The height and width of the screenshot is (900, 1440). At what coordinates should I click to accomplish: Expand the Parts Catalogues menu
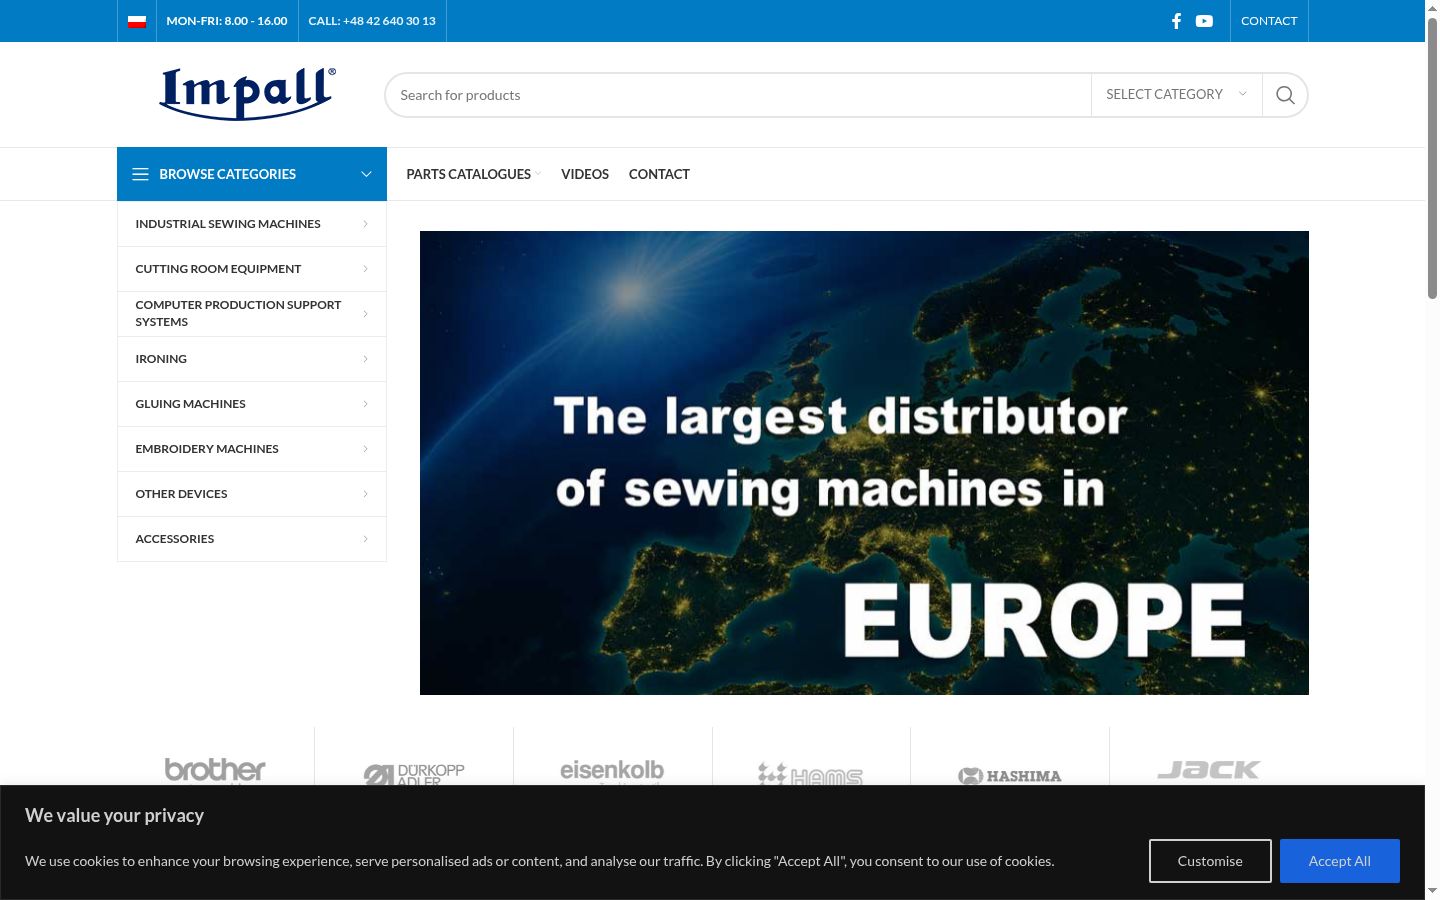pos(473,174)
